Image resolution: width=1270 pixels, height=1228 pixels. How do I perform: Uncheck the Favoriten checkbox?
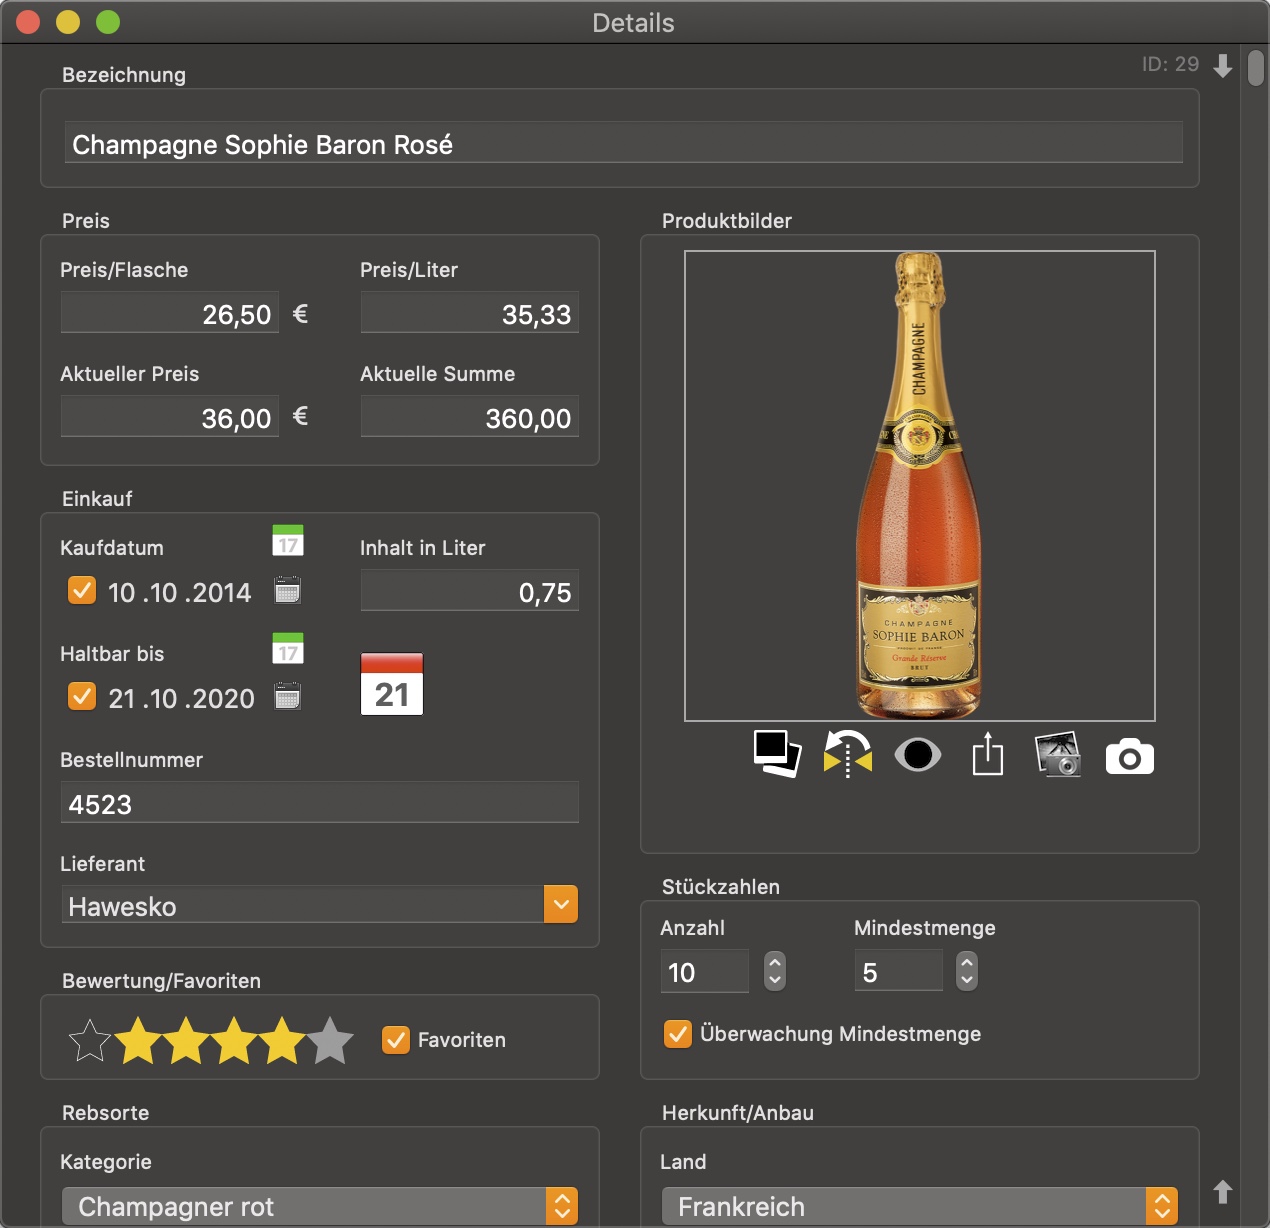(396, 1040)
